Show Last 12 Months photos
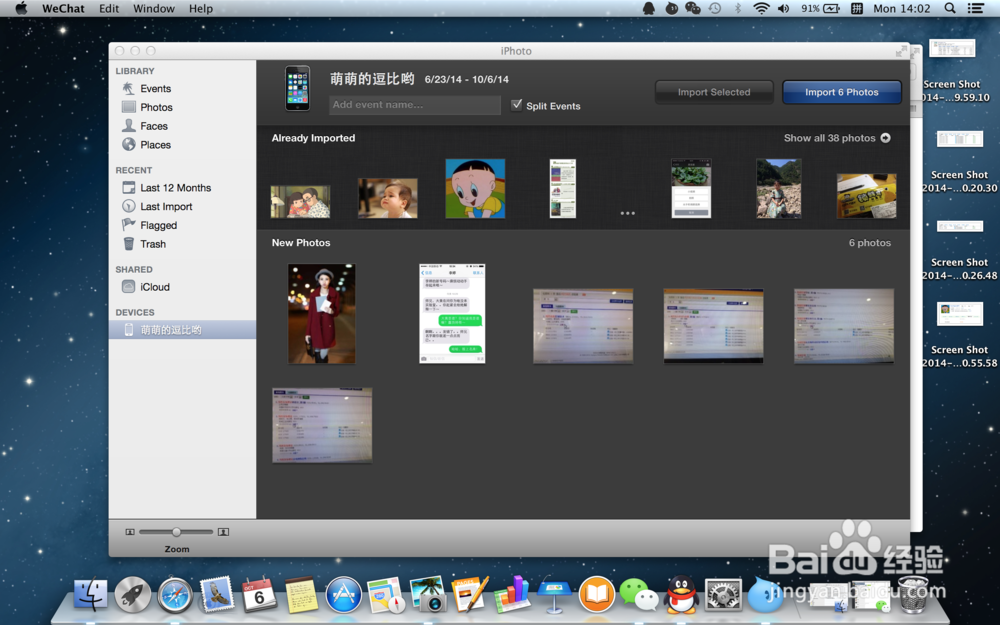Image resolution: width=1000 pixels, height=625 pixels. (x=175, y=188)
